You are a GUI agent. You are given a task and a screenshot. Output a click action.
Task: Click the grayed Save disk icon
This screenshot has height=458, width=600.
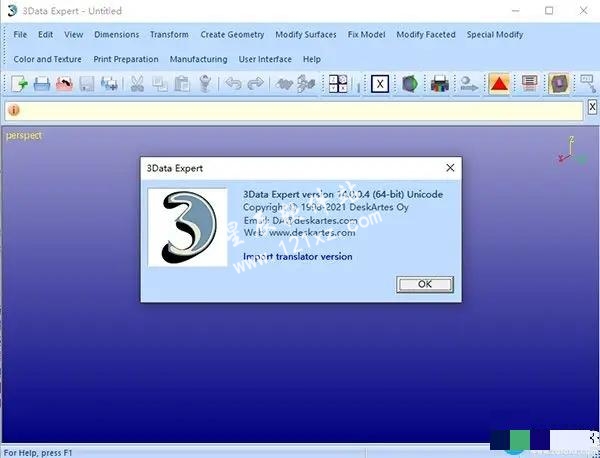87,83
